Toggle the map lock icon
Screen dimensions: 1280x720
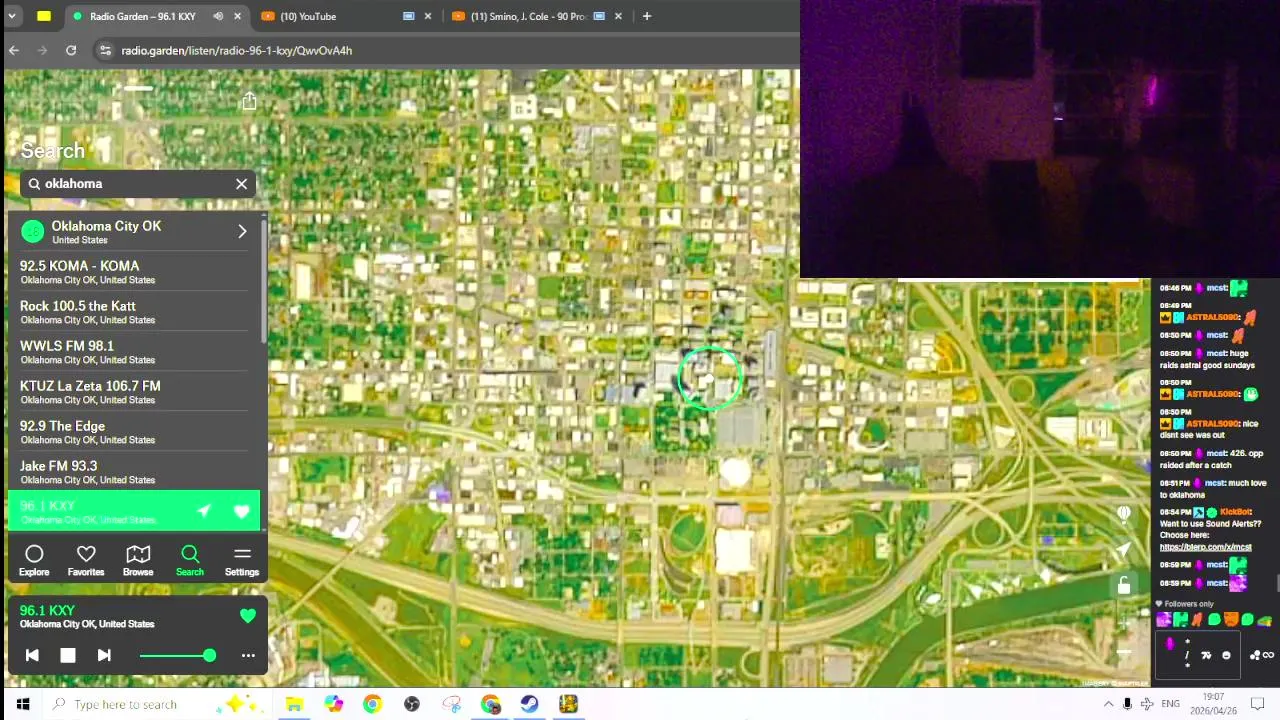(1124, 585)
